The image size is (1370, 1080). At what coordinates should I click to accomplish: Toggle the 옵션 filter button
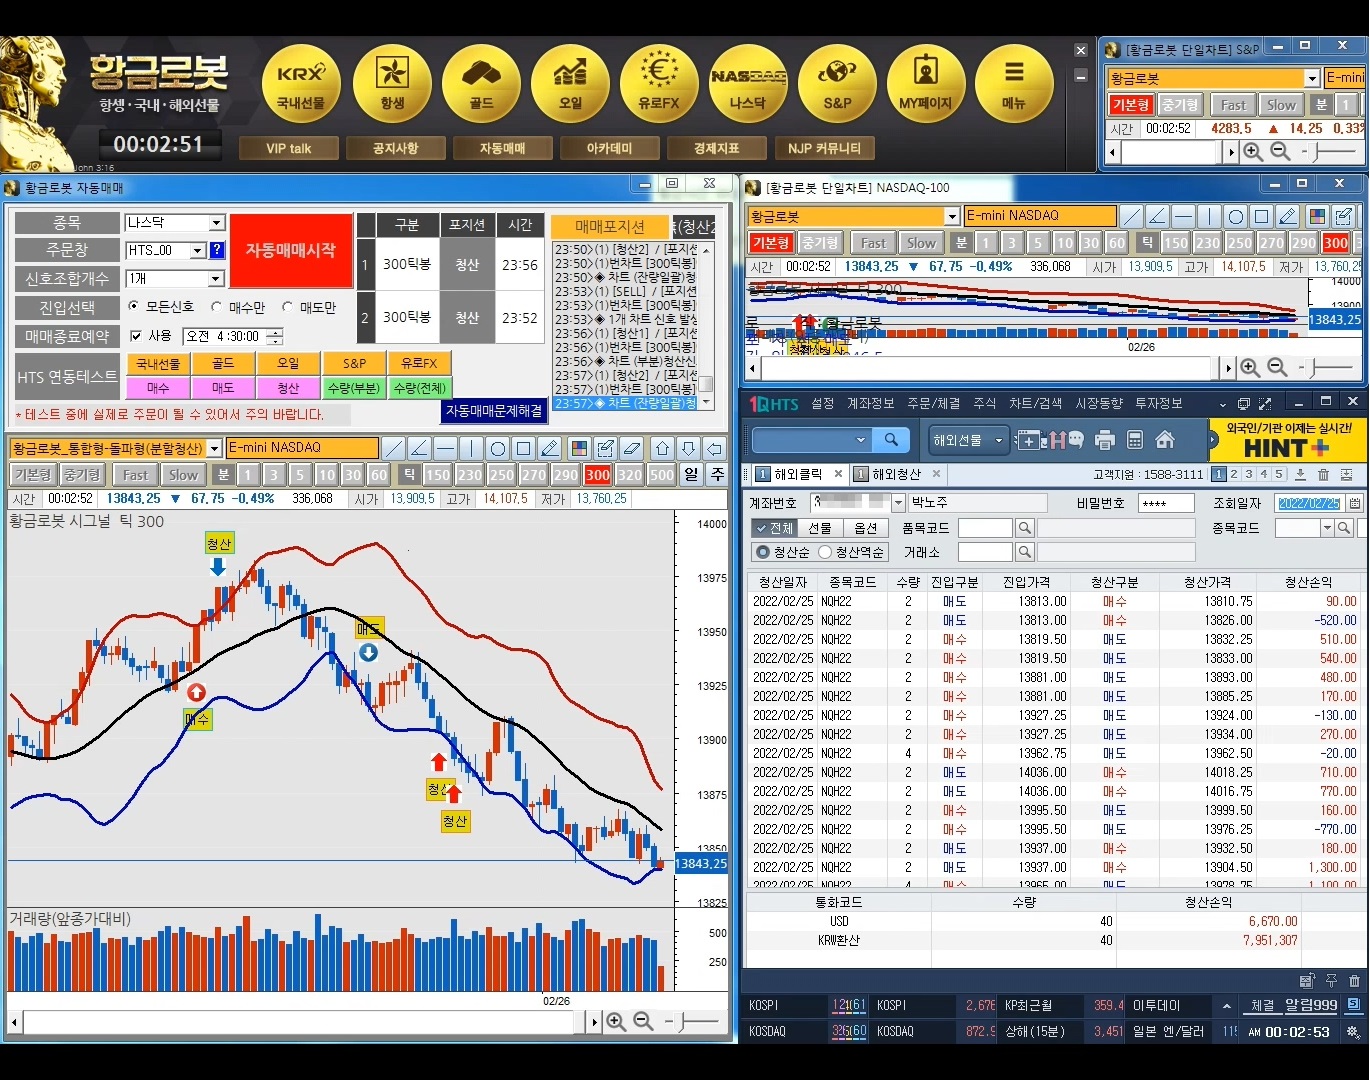click(x=865, y=528)
